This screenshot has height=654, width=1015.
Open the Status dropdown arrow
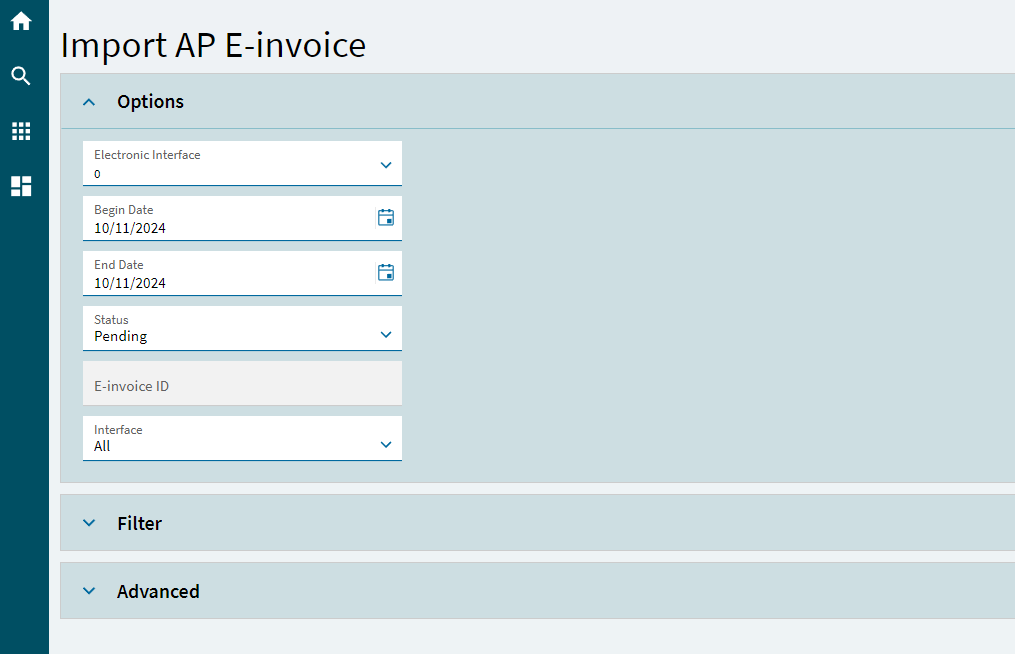tap(386, 335)
